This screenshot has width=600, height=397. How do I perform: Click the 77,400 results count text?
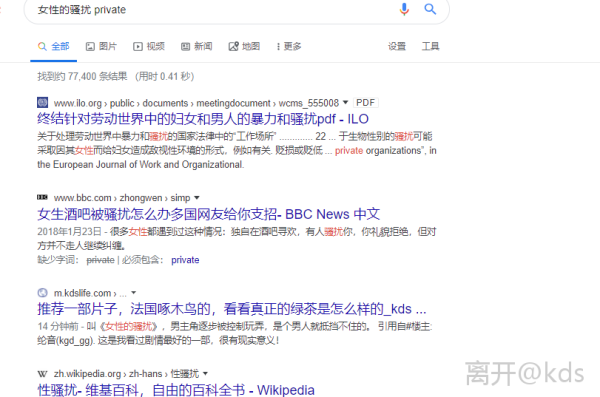click(116, 77)
